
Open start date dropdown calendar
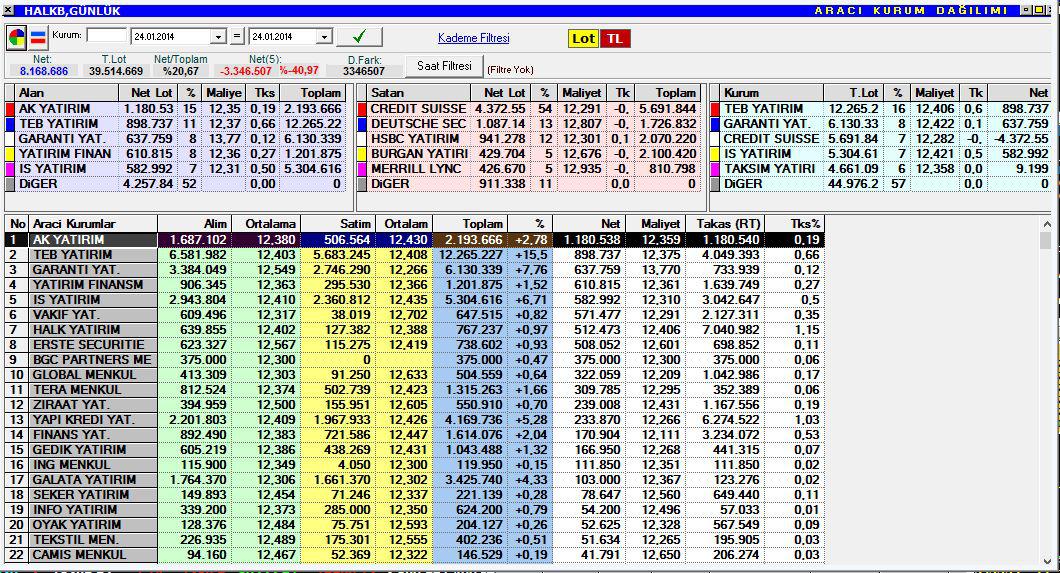point(218,36)
